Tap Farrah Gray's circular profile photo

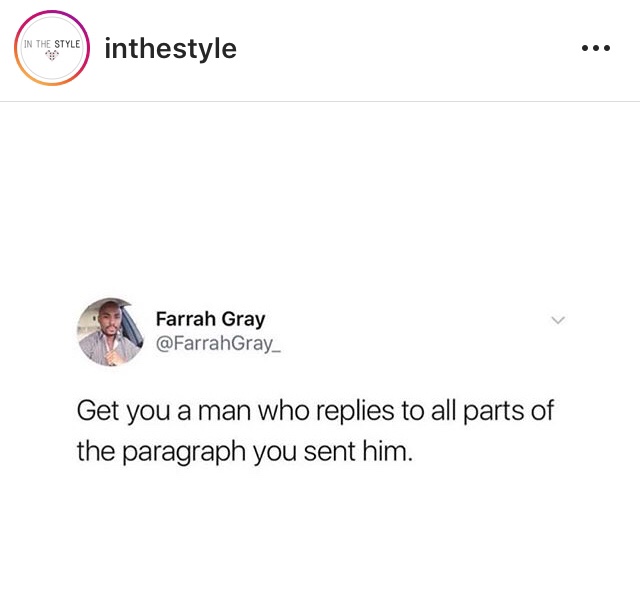pos(110,332)
